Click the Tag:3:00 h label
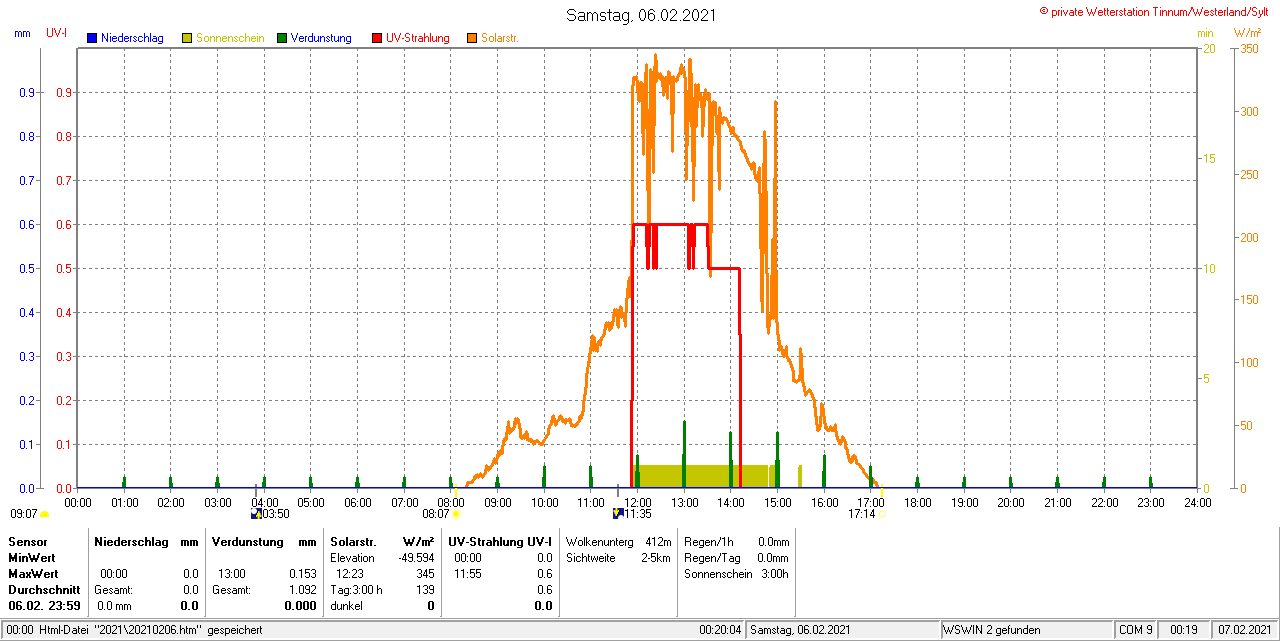This screenshot has width=1280, height=641. 356,590
